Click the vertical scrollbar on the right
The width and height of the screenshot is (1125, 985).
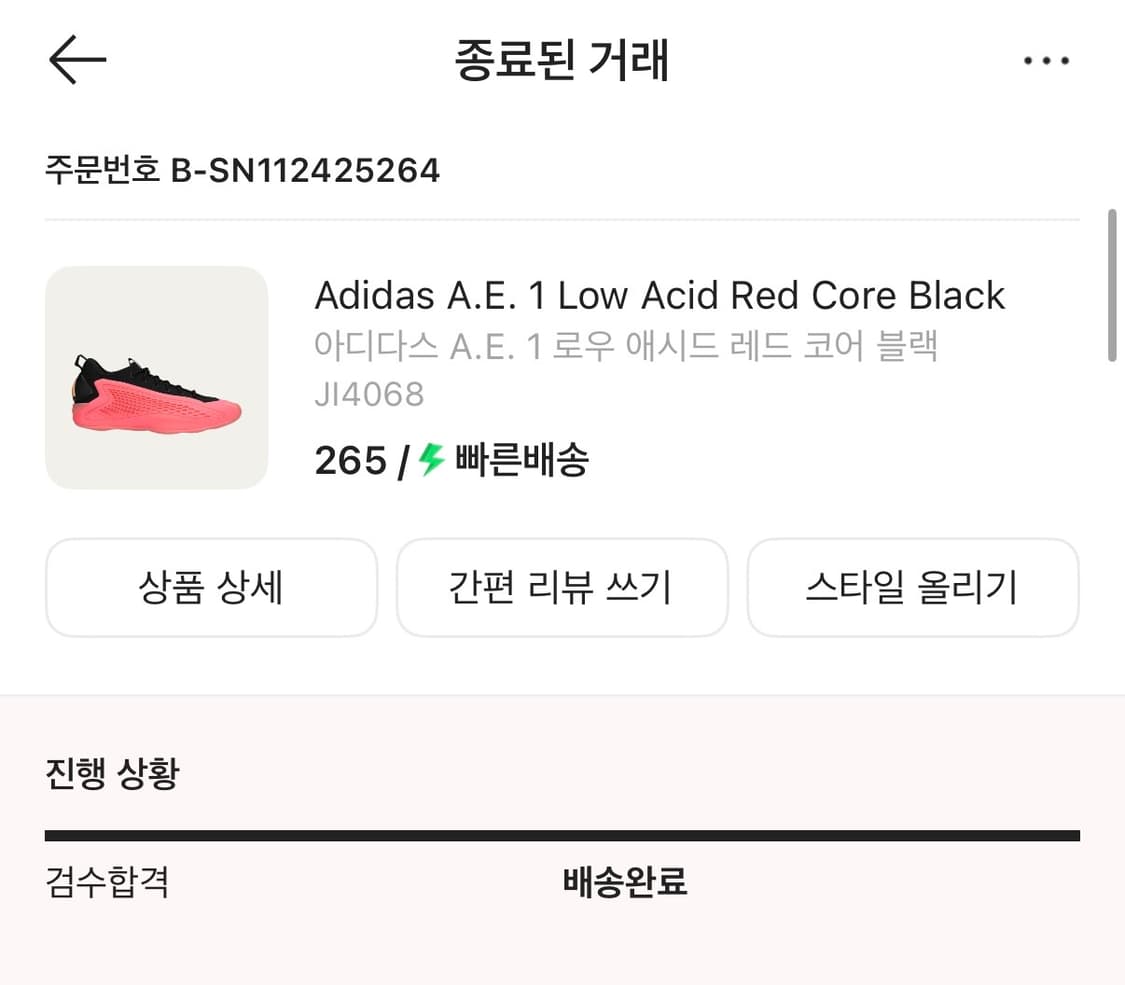click(1111, 285)
